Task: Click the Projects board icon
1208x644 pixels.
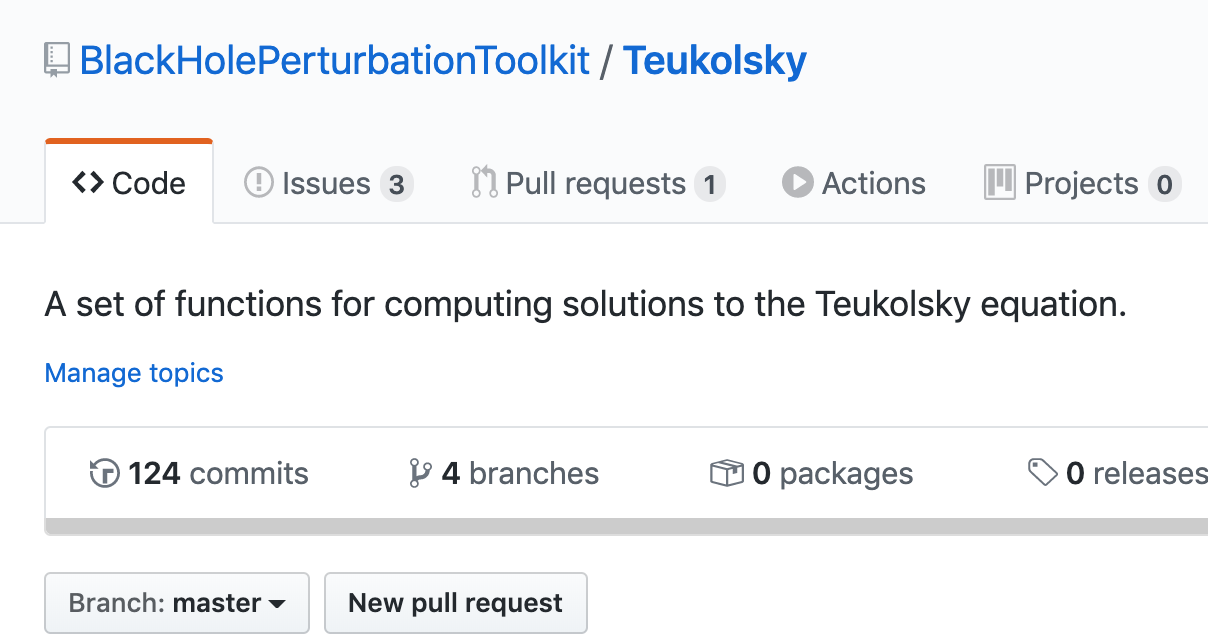Action: (1000, 183)
